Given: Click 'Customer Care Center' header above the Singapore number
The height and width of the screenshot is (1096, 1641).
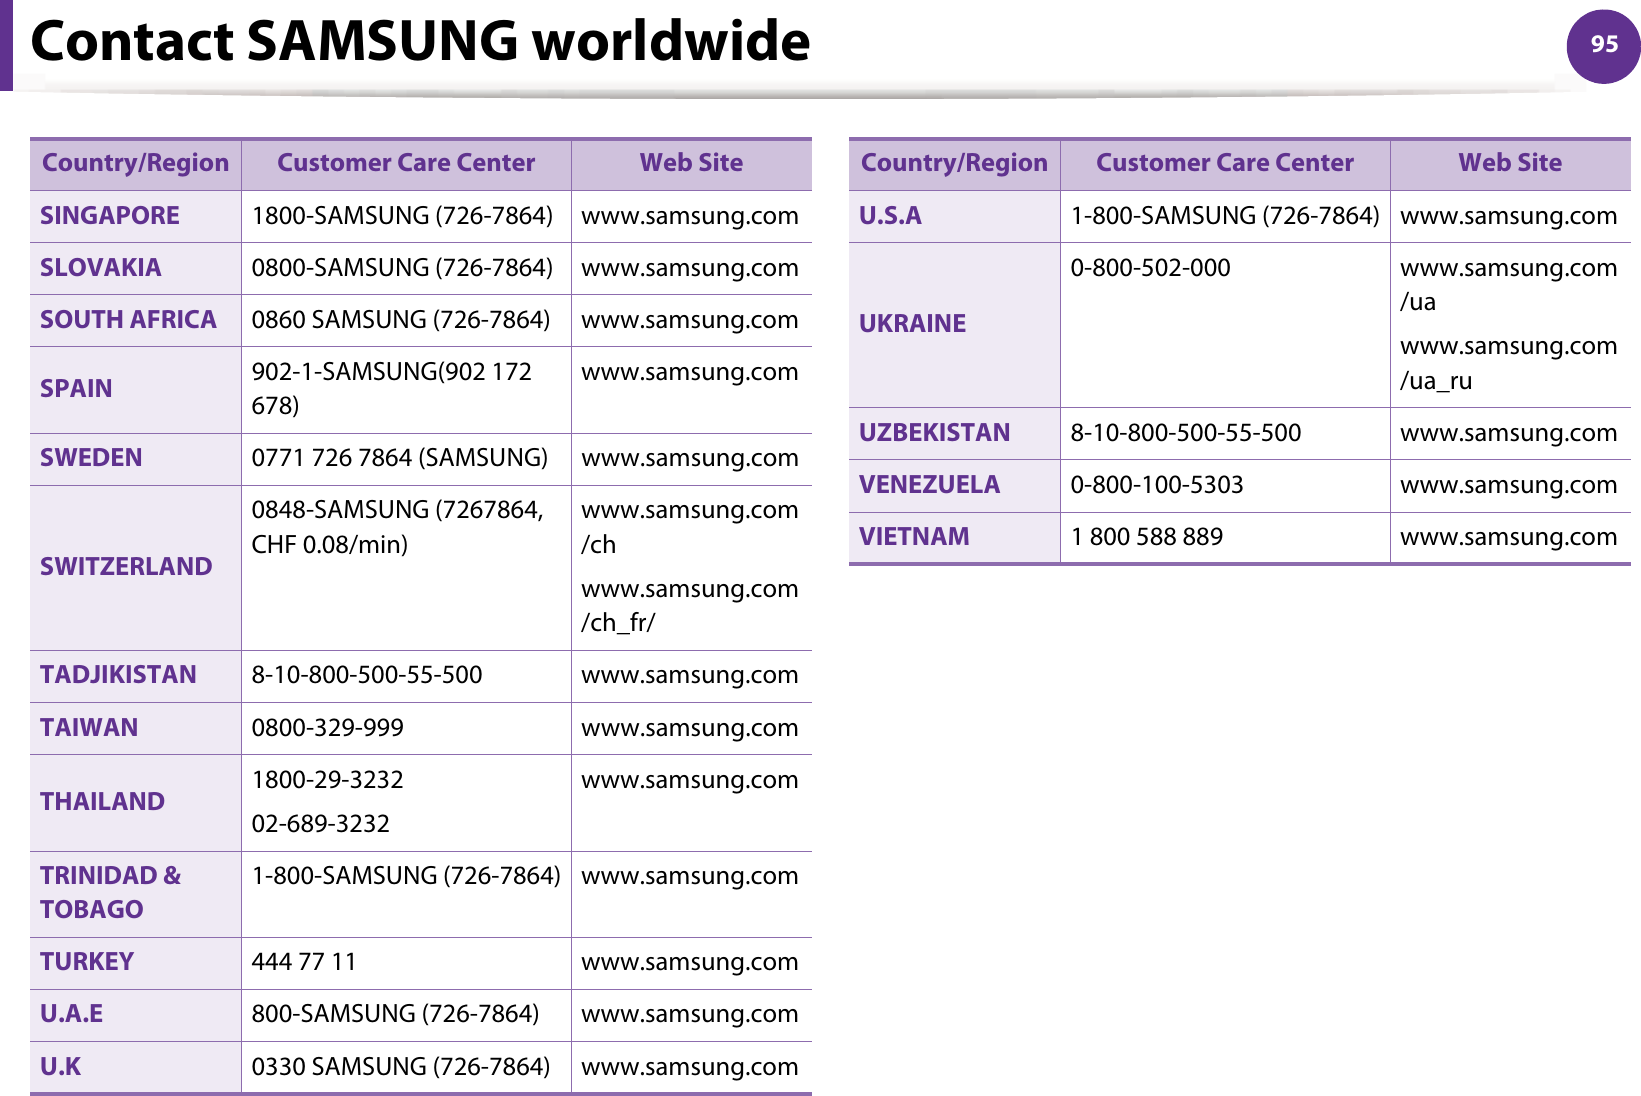Looking at the screenshot, I should pyautogui.click(x=406, y=163).
